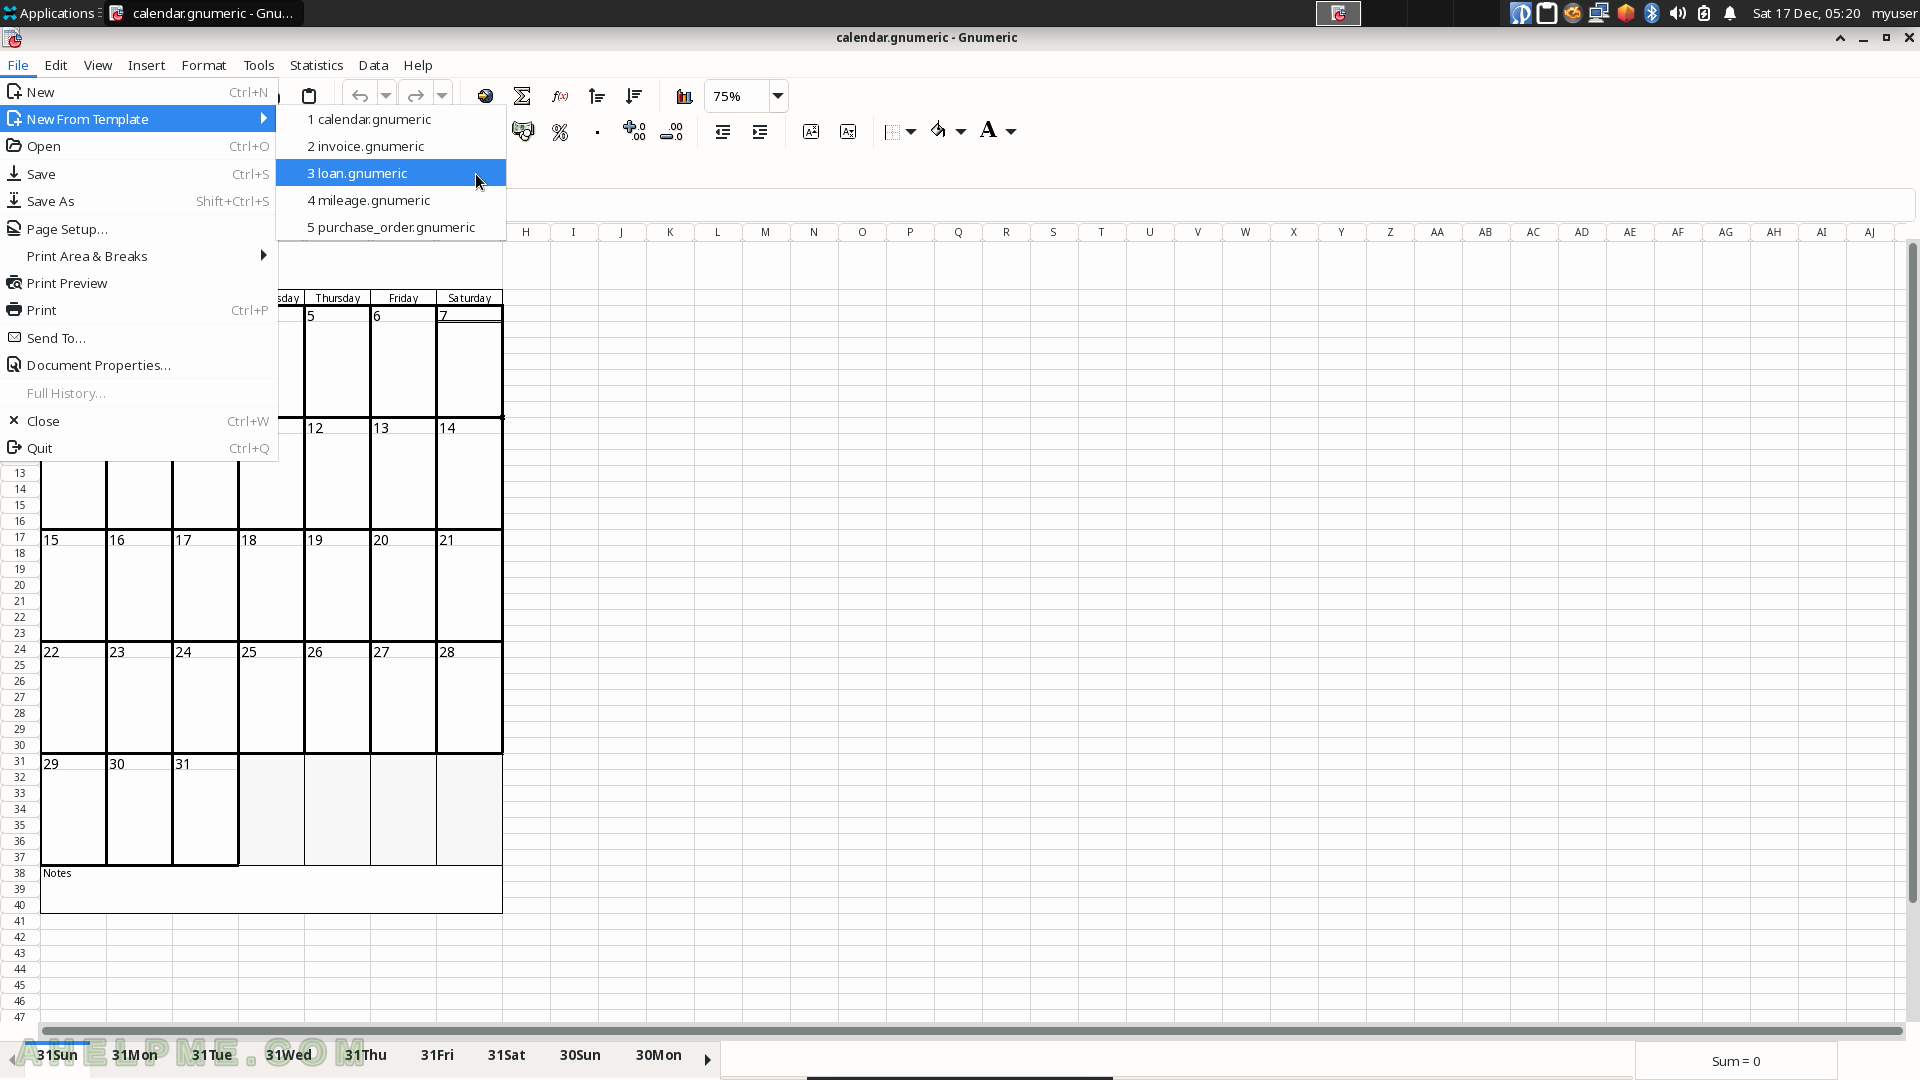Insert a chart with the graph icon
Image resolution: width=1920 pixels, height=1080 pixels.
point(684,96)
